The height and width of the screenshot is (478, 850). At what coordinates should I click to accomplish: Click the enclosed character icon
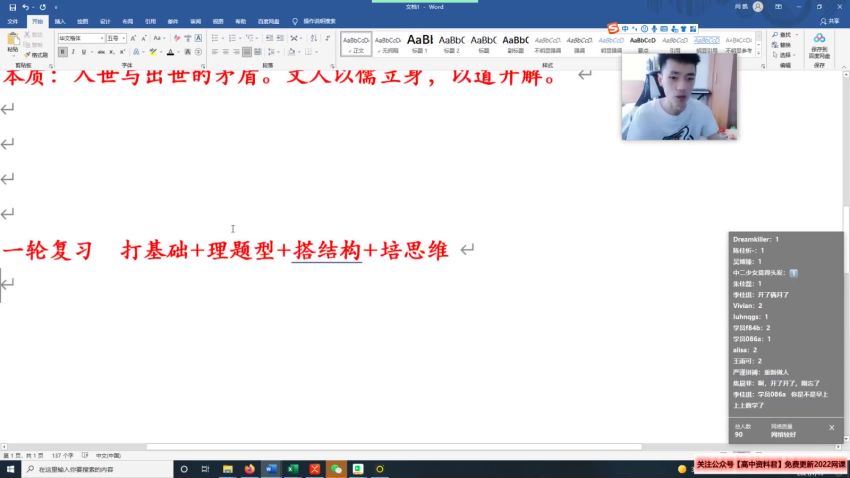click(198, 52)
